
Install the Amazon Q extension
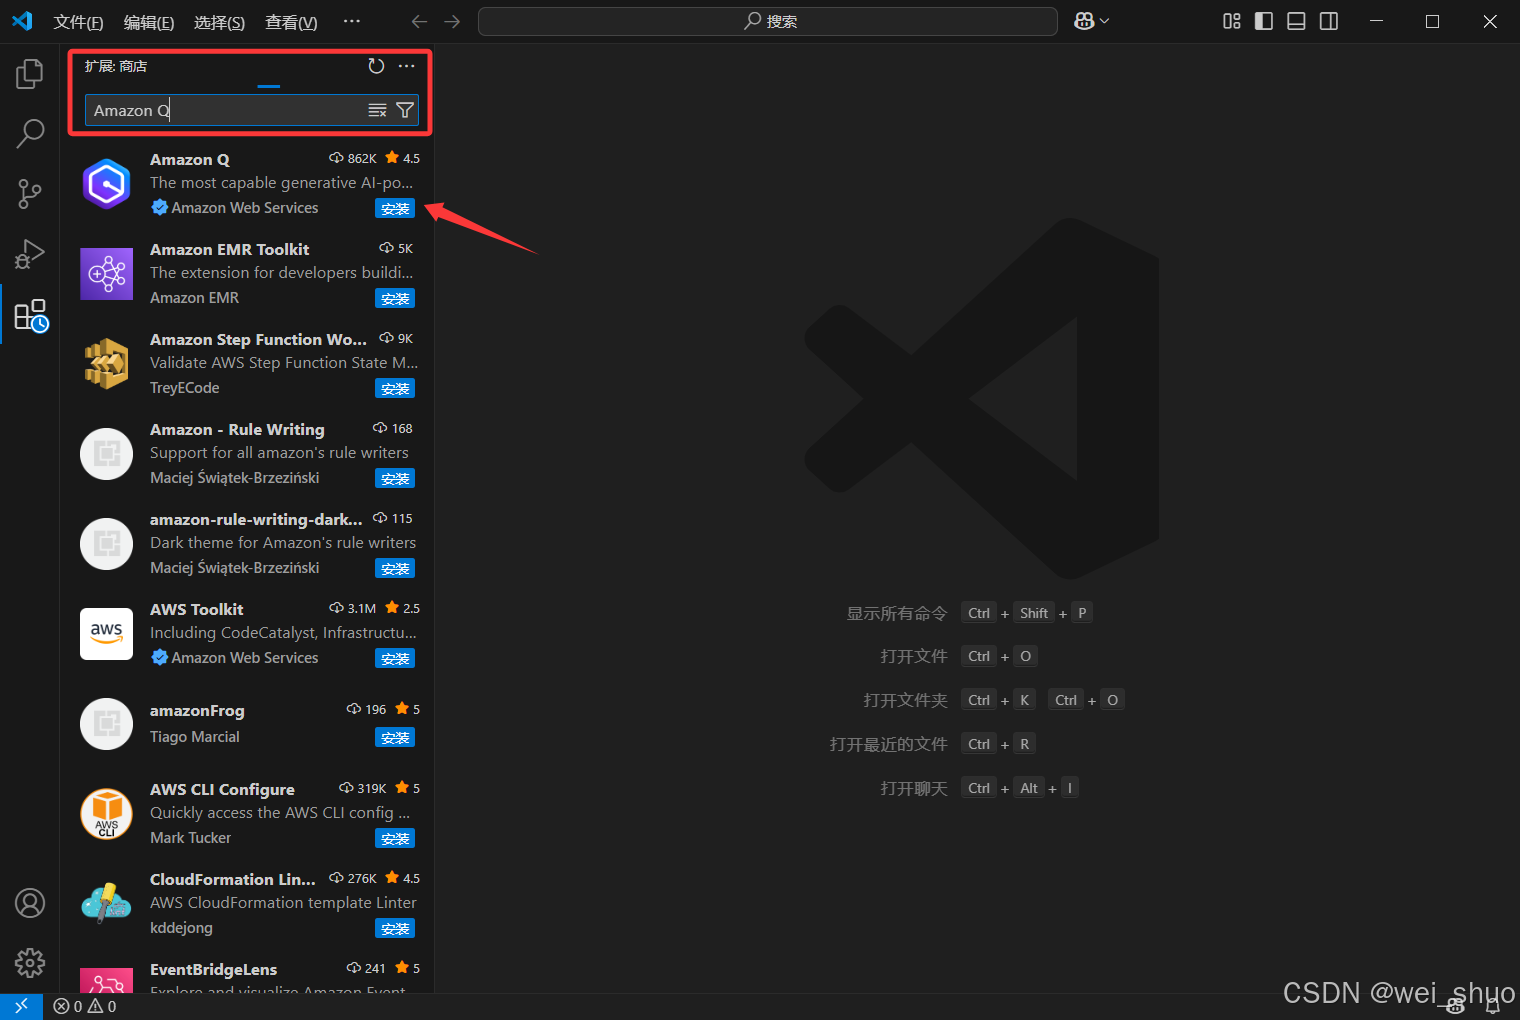pos(395,209)
